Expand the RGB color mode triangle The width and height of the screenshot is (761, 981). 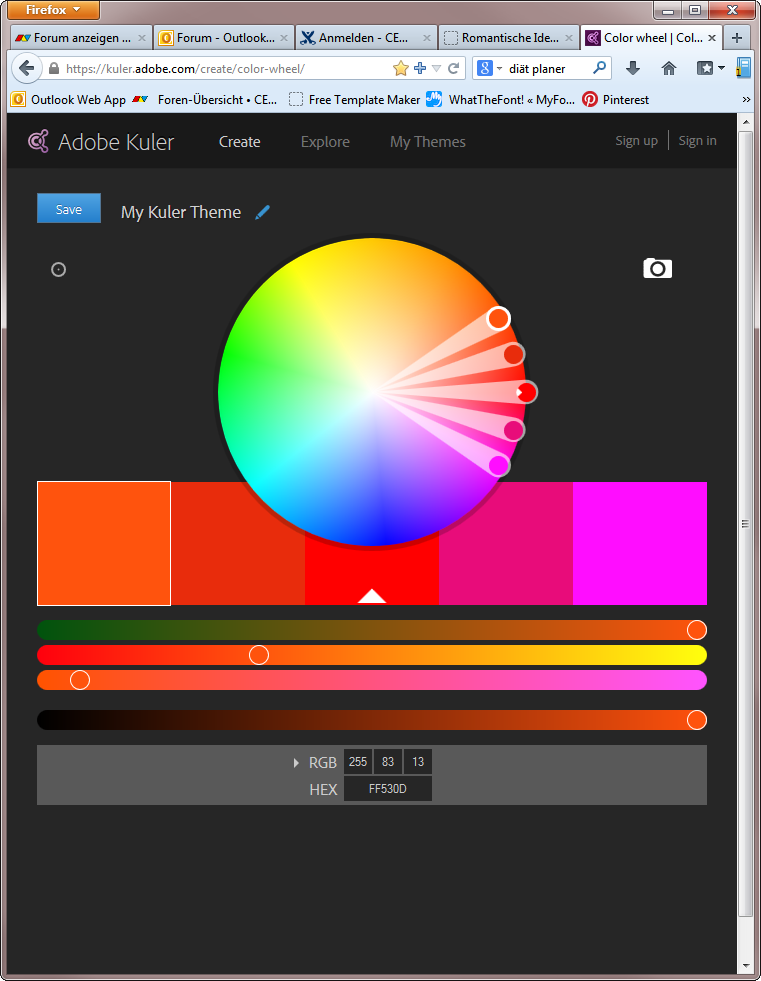pos(296,763)
